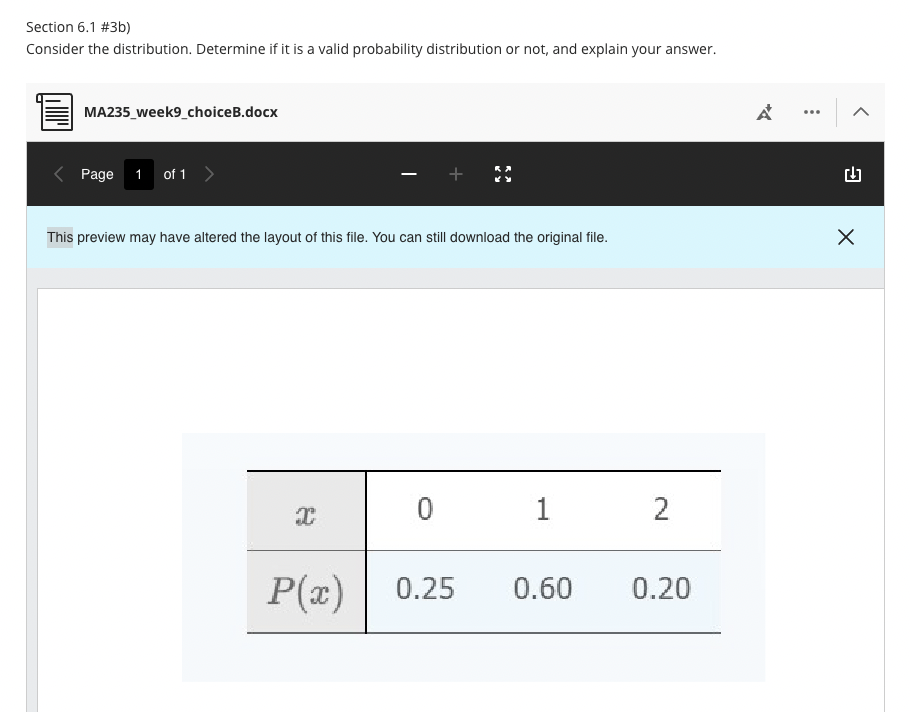The image size is (910, 712).
Task: Select the page number input field
Action: (x=138, y=174)
